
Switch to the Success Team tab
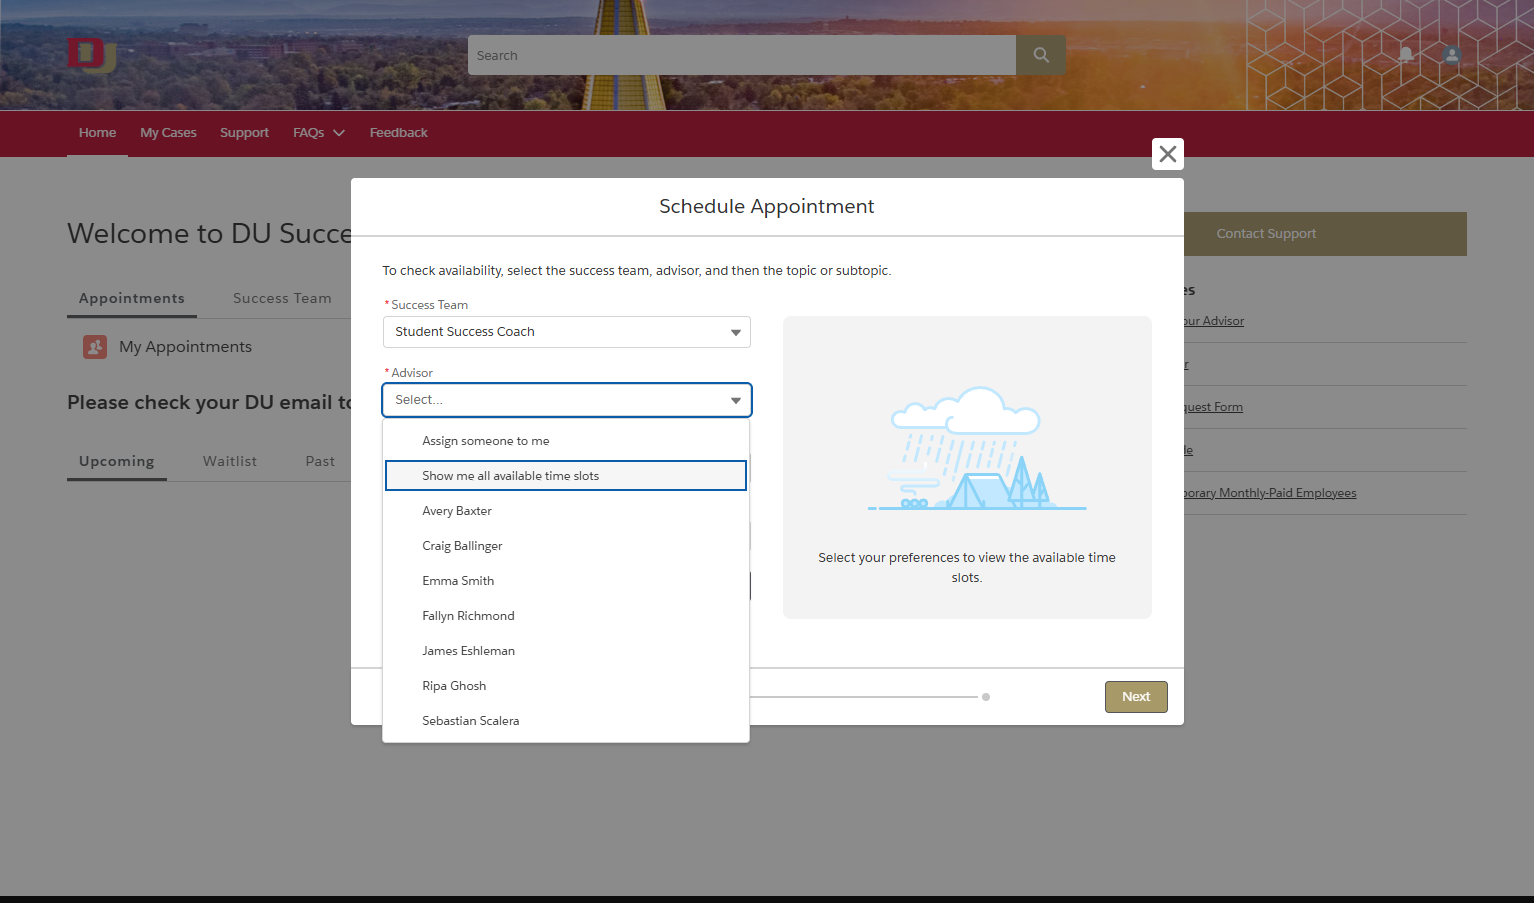coord(282,299)
